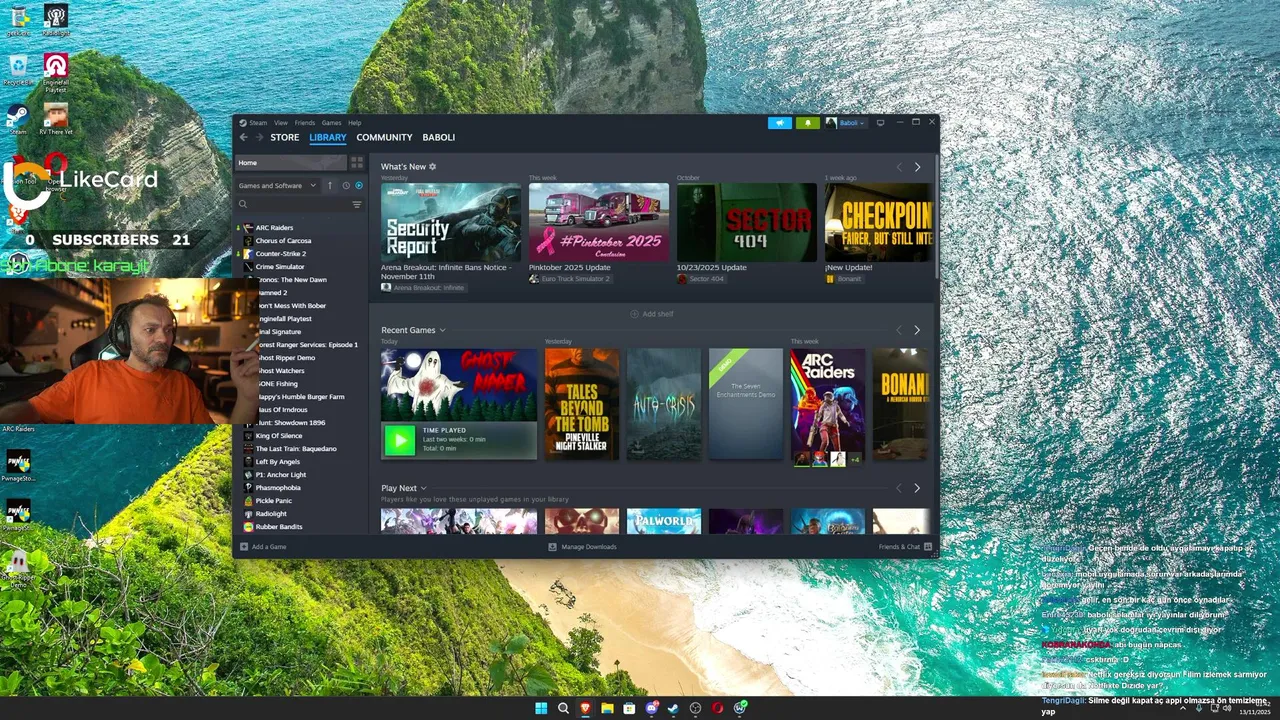Filter library by recent activity clock icon
This screenshot has height=720, width=1280.
point(346,185)
